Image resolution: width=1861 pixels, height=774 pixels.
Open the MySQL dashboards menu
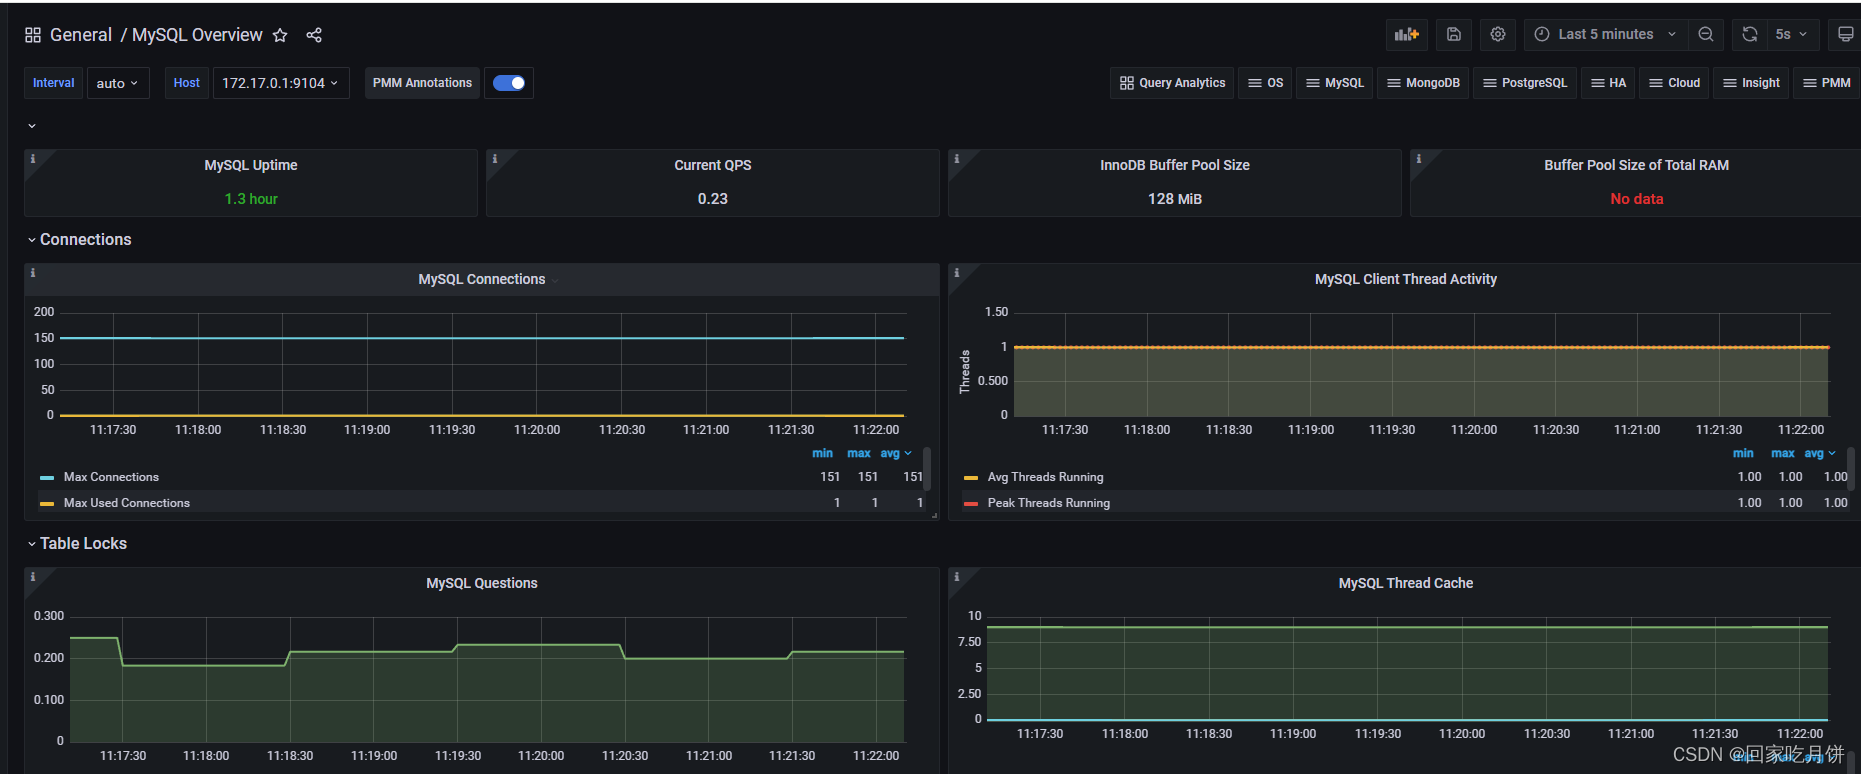[1335, 83]
